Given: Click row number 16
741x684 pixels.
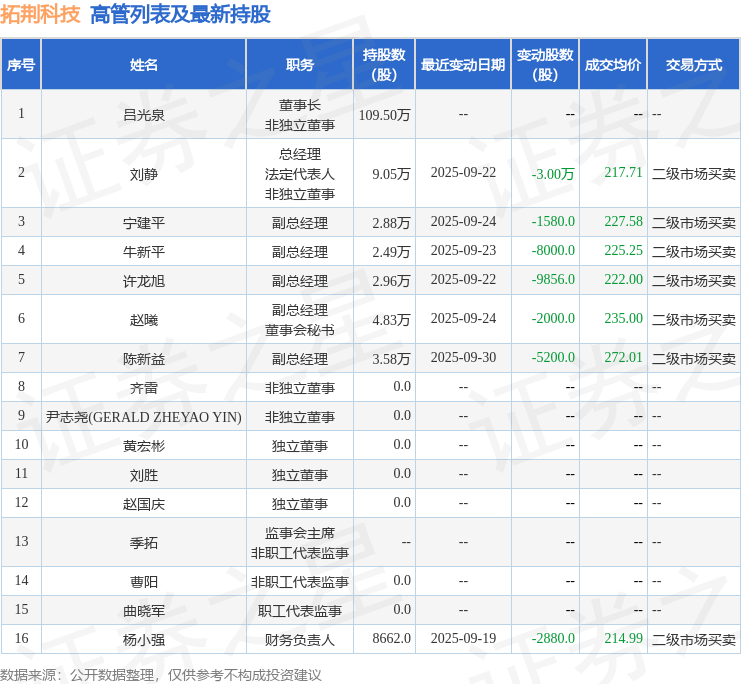Looking at the screenshot, I should pyautogui.click(x=22, y=639).
